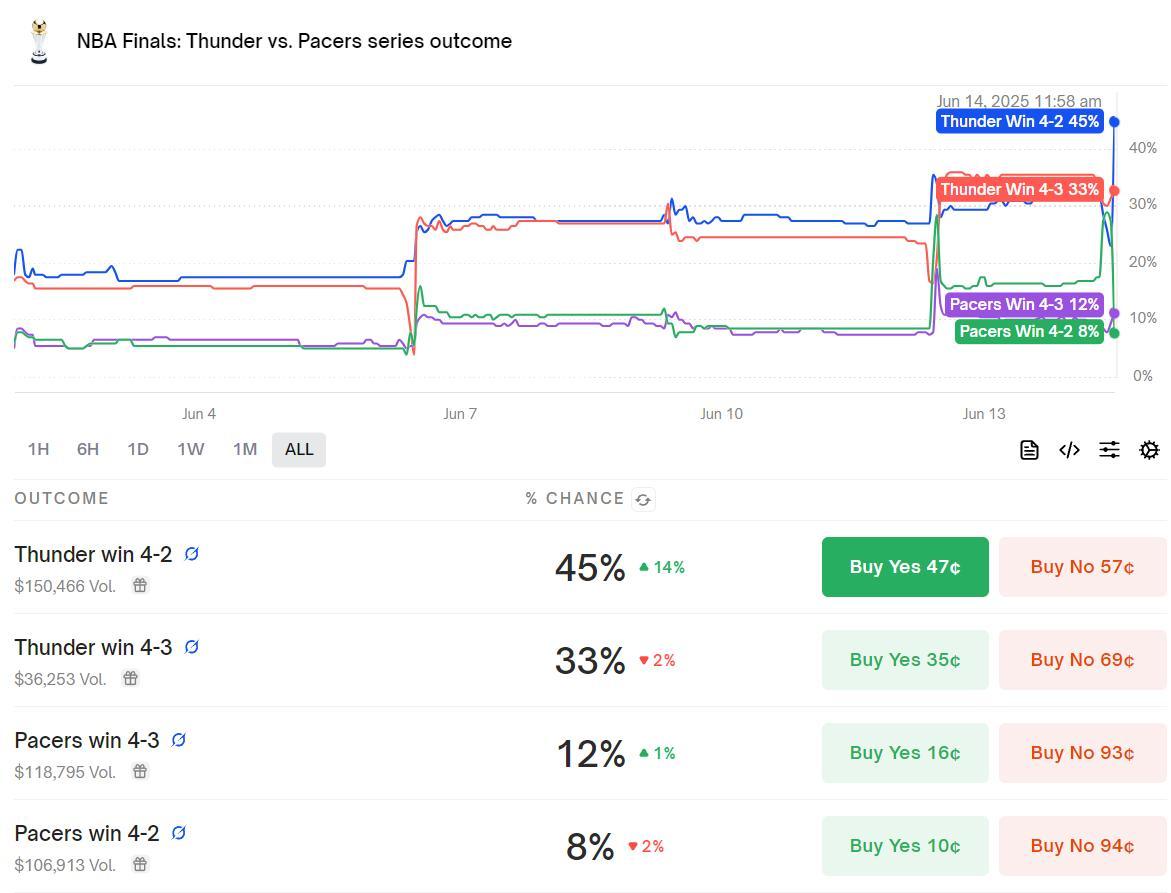This screenshot has height=893, width=1171.
Task: Open the Pacers win 4-2 outcome row title
Action: point(87,833)
